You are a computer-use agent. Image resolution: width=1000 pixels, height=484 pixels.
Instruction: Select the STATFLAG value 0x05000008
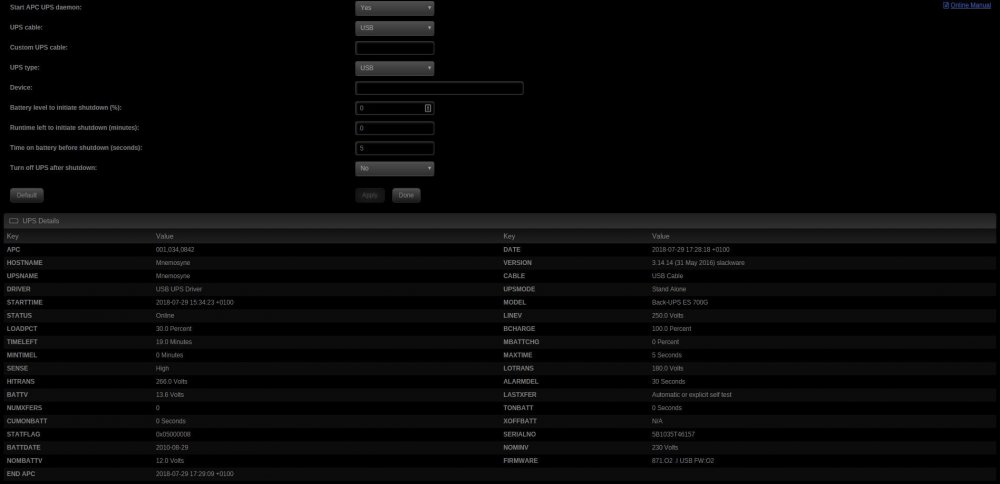point(173,434)
